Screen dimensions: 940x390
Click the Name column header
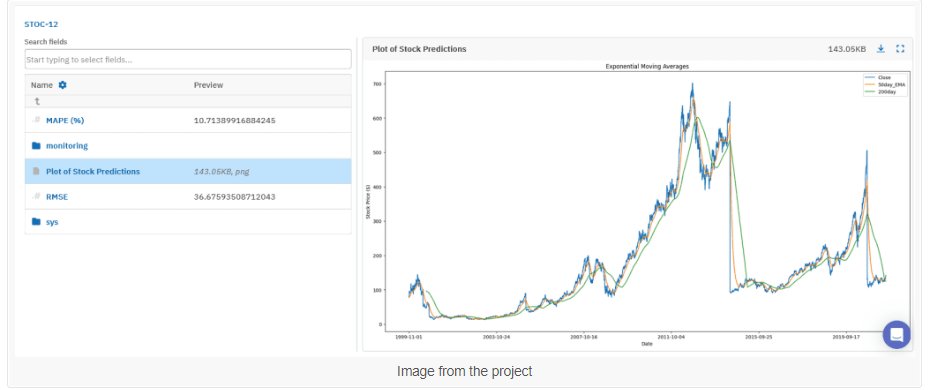tap(41, 85)
